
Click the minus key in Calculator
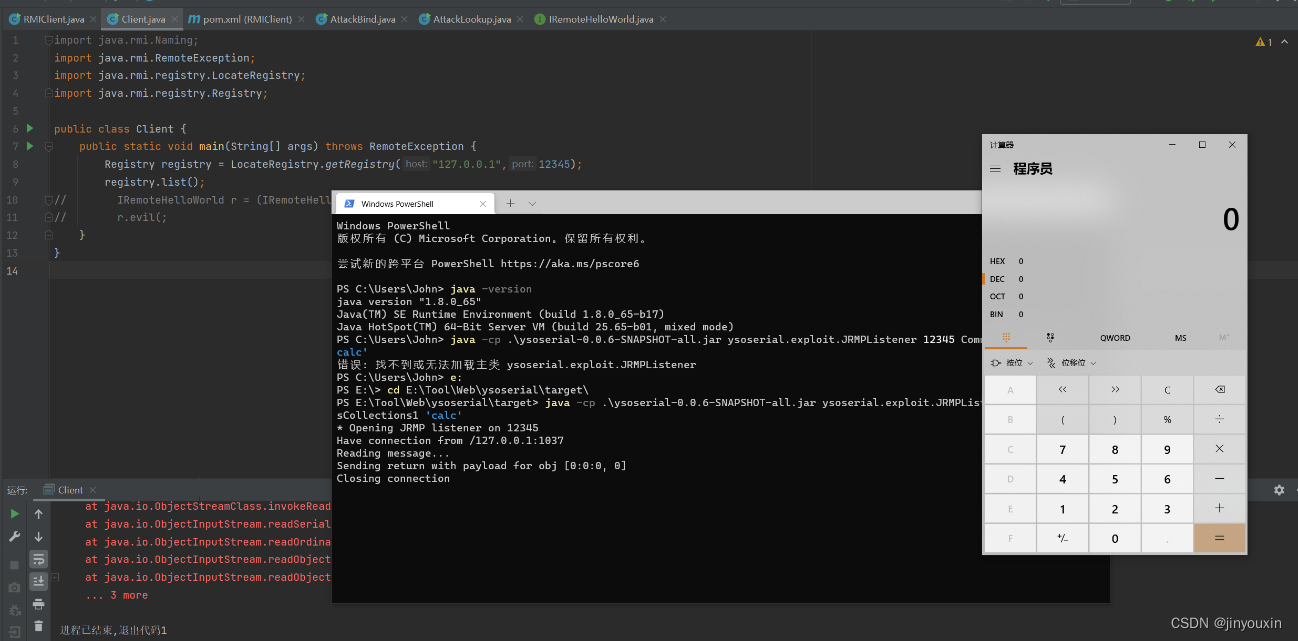coord(1219,479)
